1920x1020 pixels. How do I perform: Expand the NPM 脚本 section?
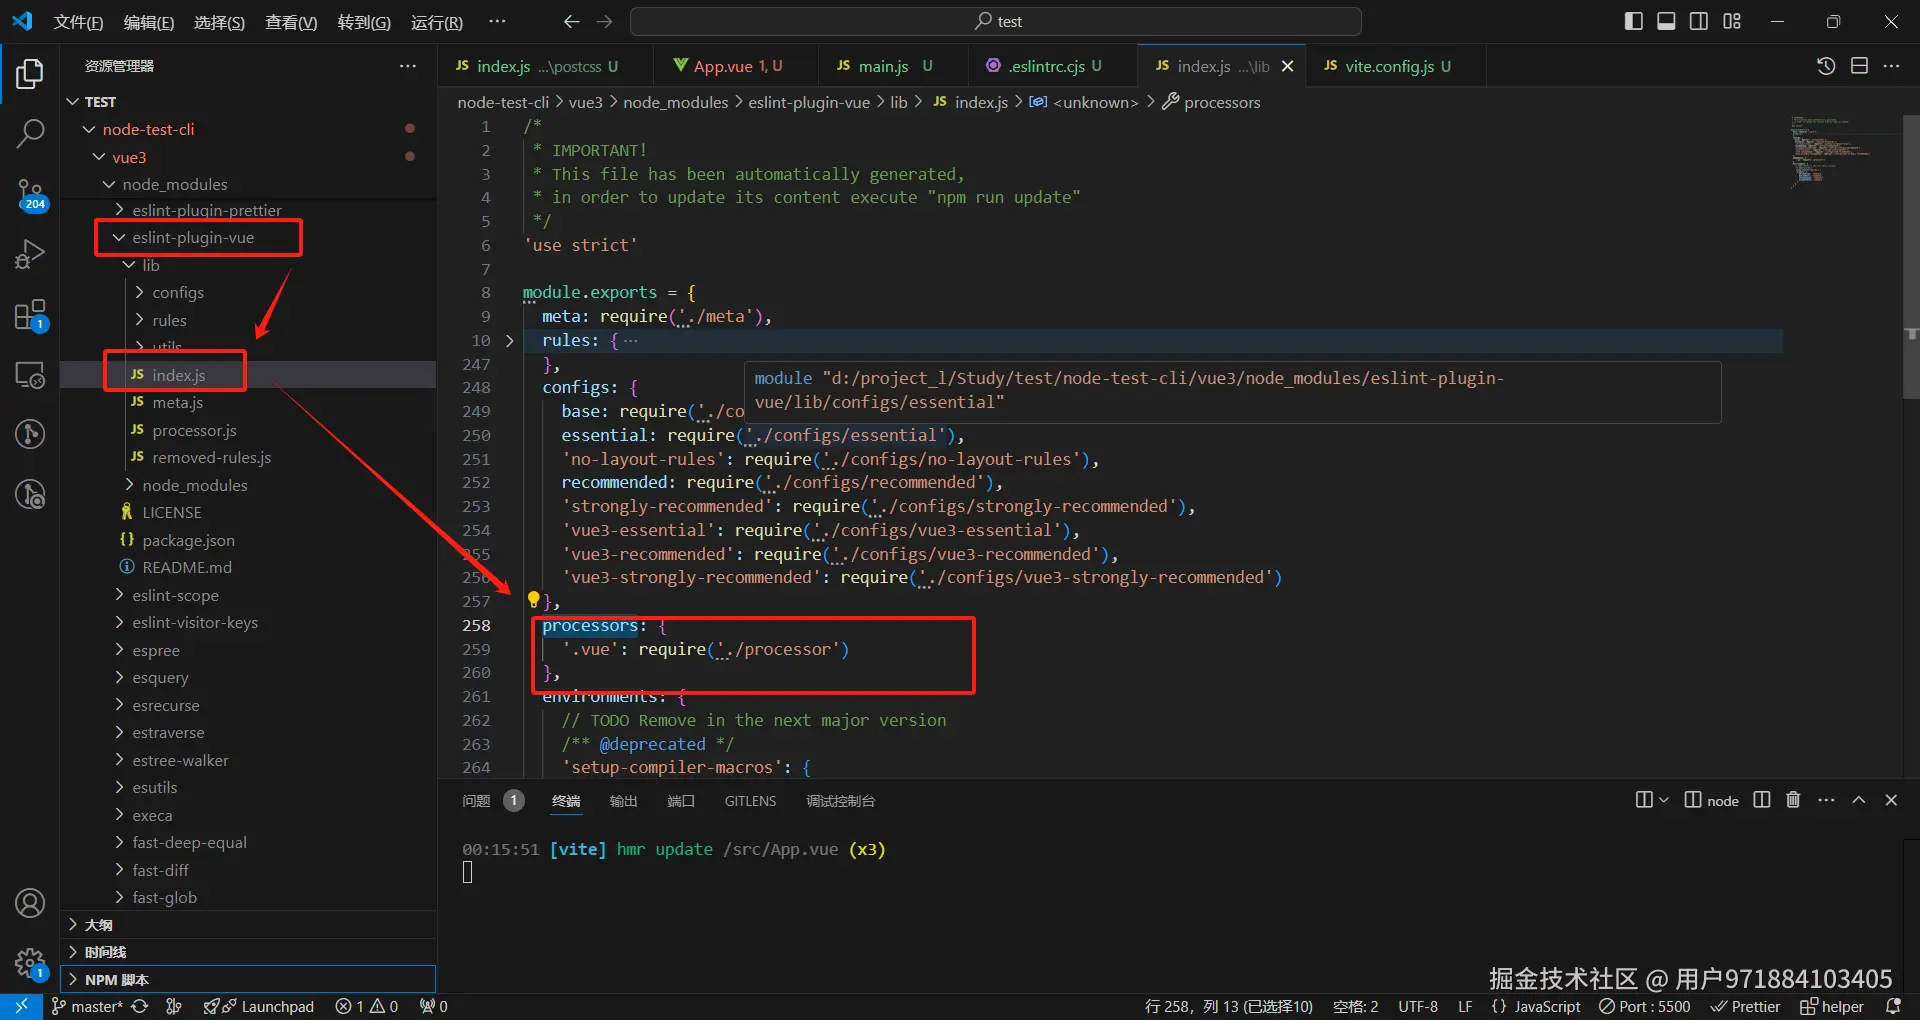[116, 980]
